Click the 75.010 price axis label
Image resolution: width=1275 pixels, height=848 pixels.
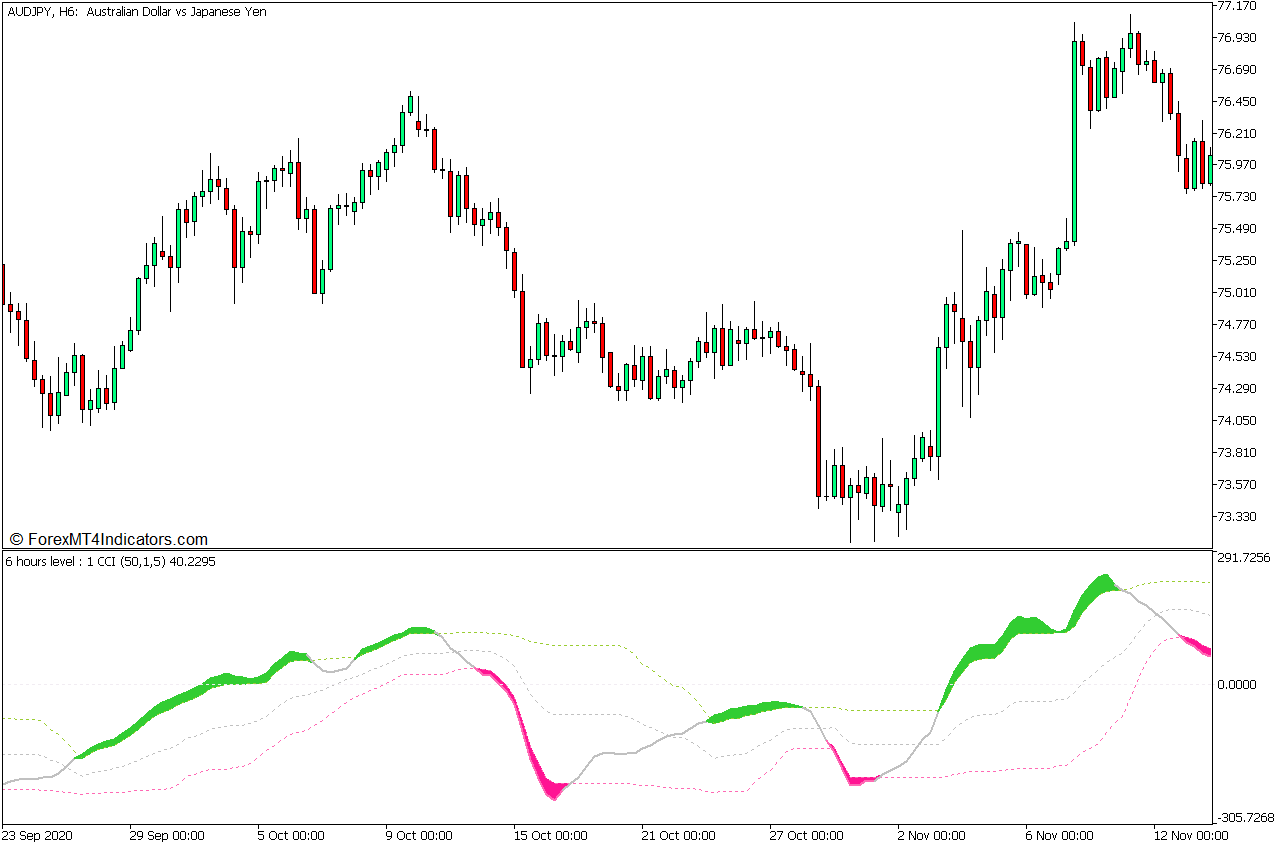1235,293
